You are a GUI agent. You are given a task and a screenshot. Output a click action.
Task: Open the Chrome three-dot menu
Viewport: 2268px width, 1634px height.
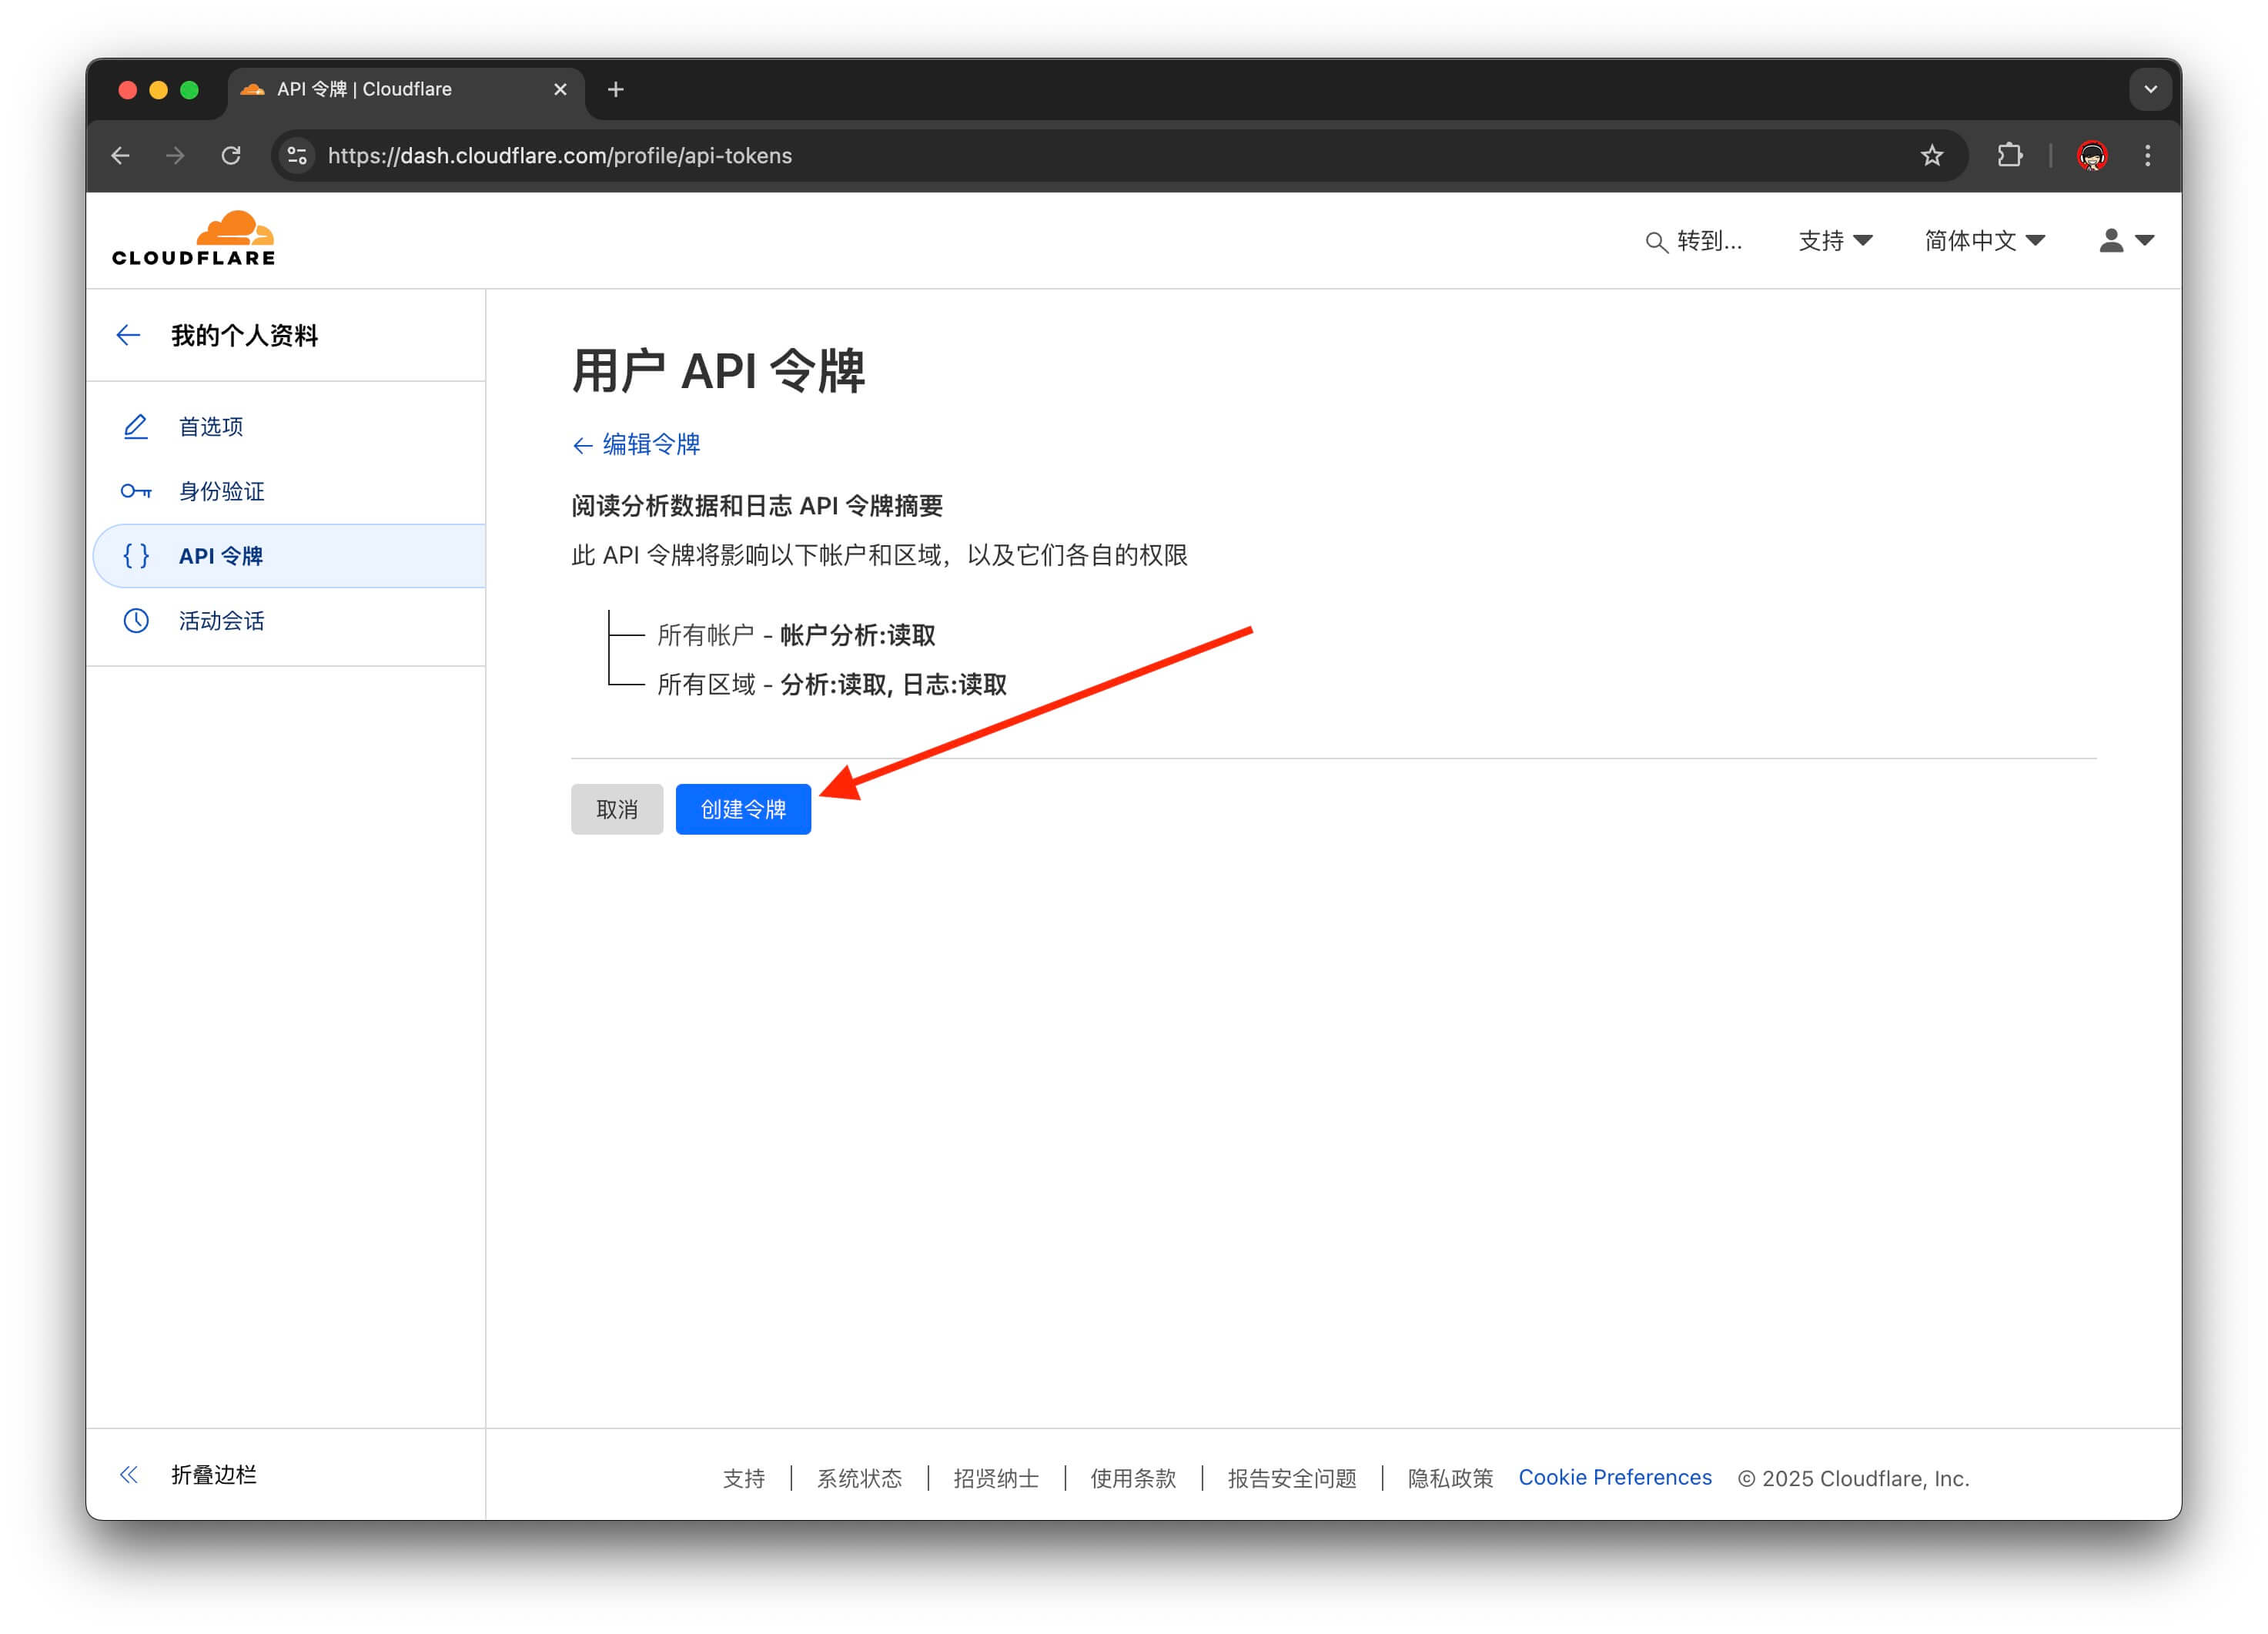click(2147, 156)
